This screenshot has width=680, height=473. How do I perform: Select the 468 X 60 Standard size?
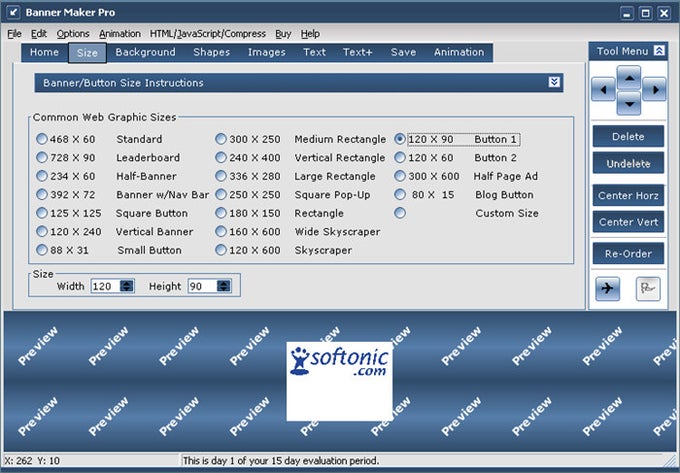click(42, 139)
